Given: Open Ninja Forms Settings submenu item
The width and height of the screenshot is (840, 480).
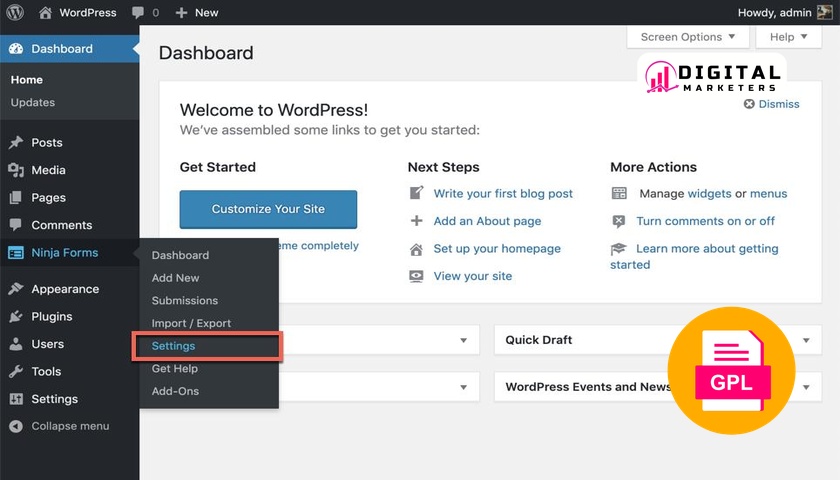Looking at the screenshot, I should point(174,346).
